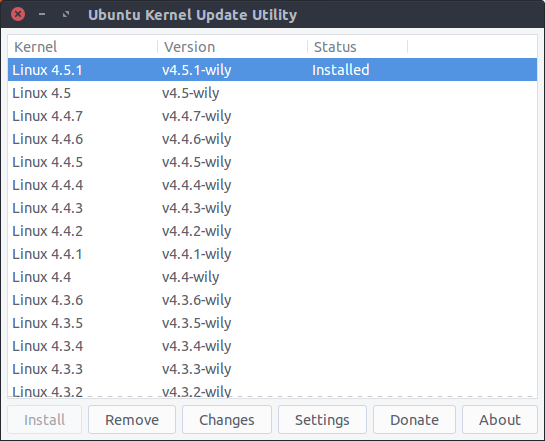This screenshot has height=441, width=545.
Task: Click the Donate button
Action: point(414,419)
